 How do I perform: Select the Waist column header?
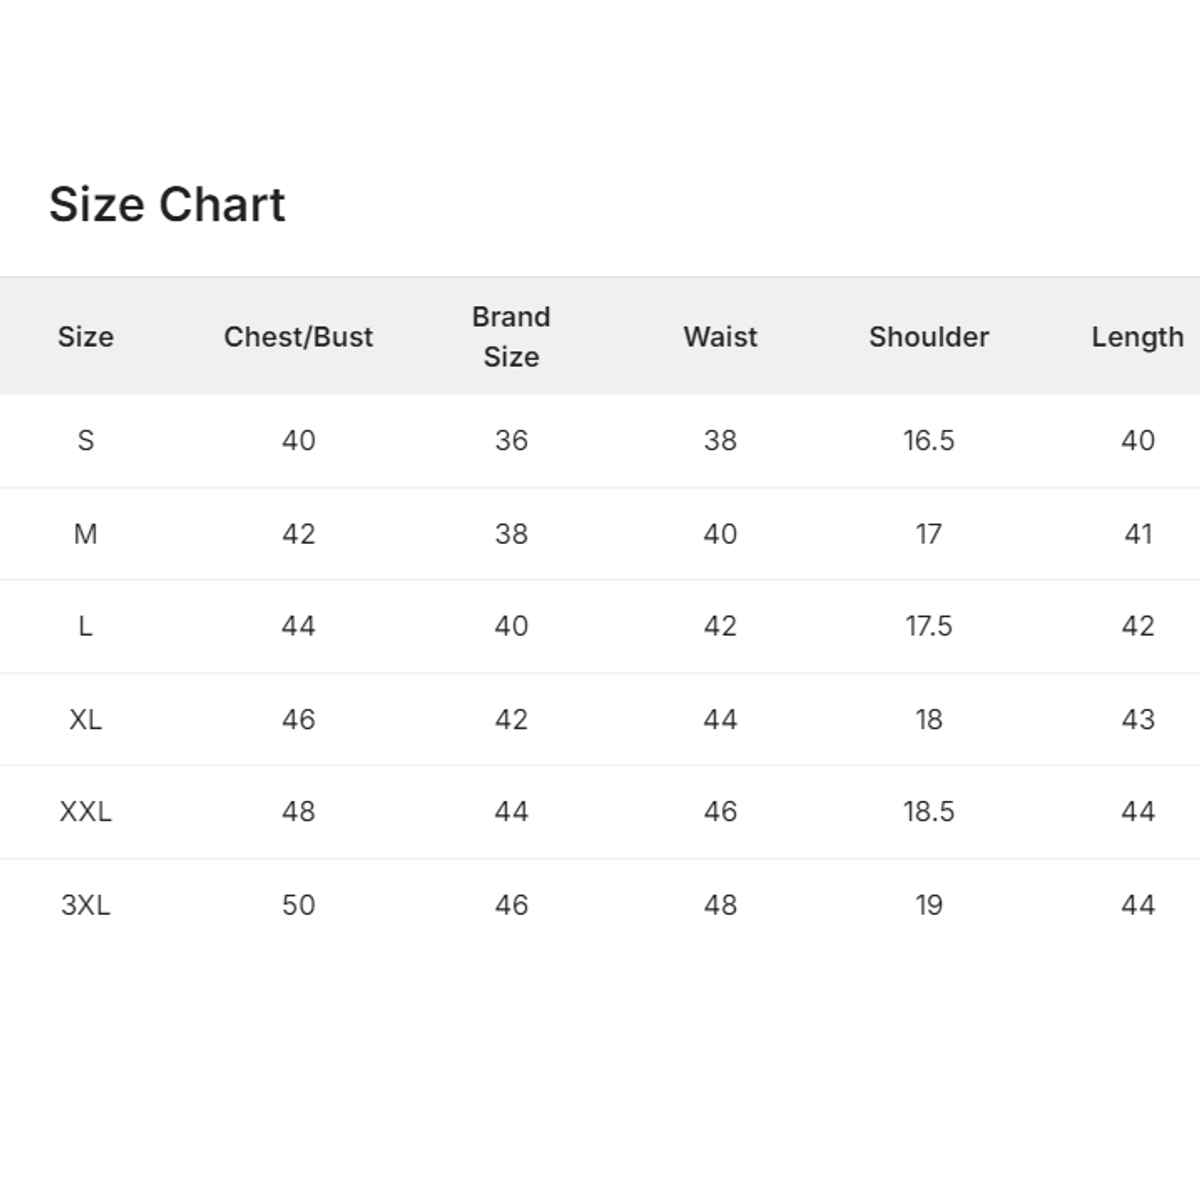(x=720, y=337)
